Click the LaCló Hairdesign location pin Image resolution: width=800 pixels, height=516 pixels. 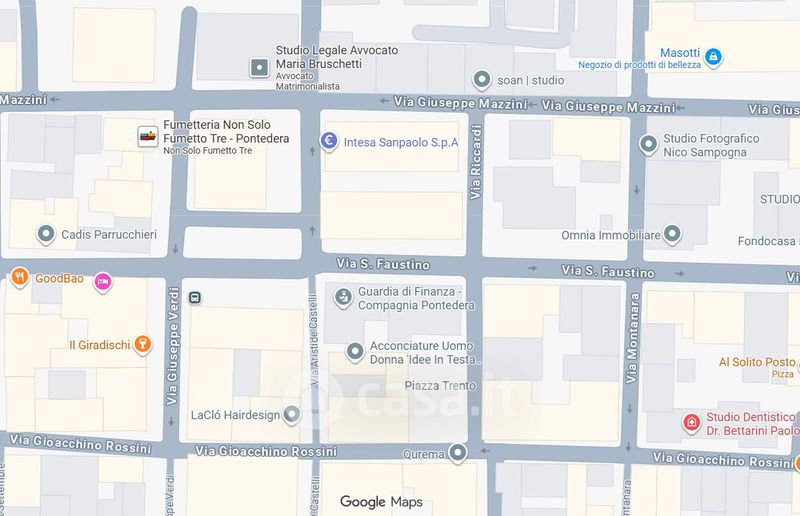click(292, 414)
